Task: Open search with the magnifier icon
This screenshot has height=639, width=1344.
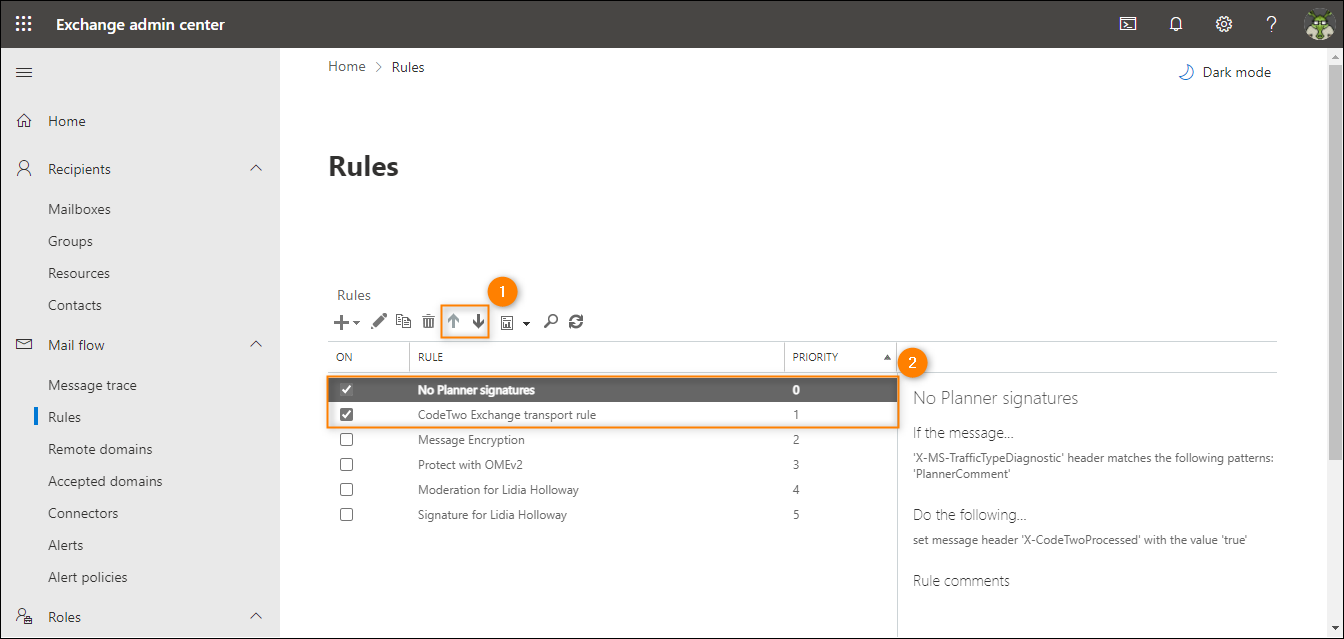Action: 551,322
